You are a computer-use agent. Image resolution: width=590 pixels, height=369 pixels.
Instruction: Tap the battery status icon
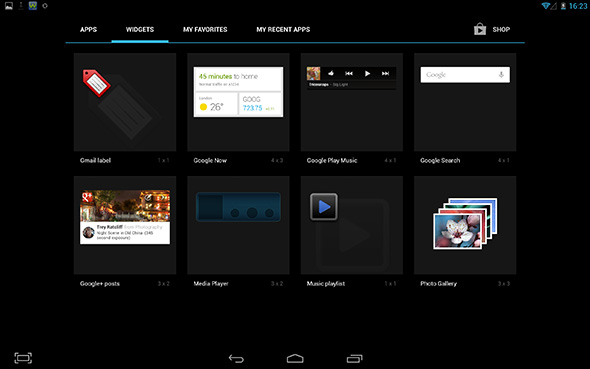(x=563, y=6)
